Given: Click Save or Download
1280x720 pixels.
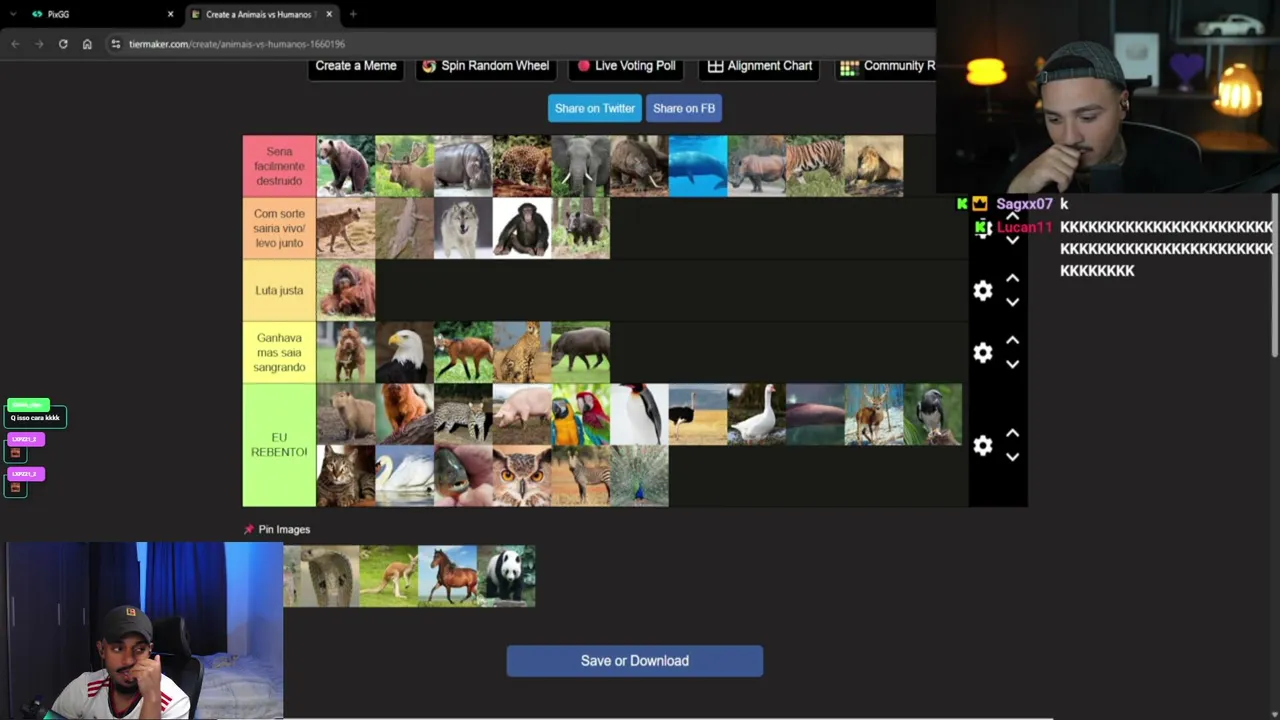Looking at the screenshot, I should 635,661.
